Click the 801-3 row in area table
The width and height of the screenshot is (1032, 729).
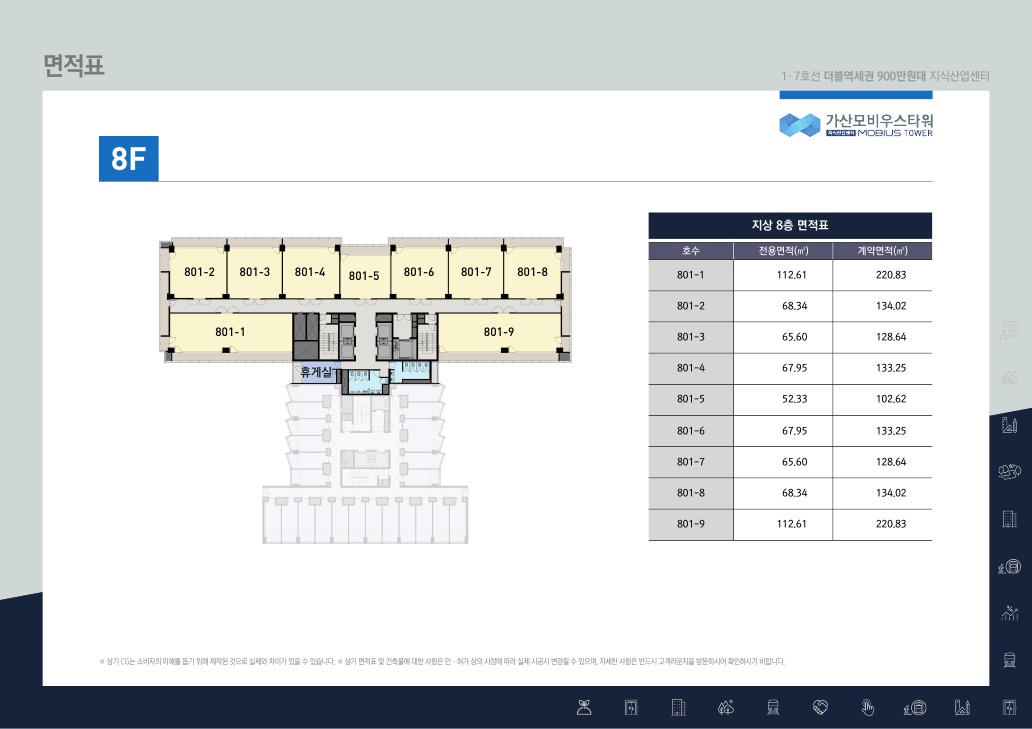(x=790, y=337)
